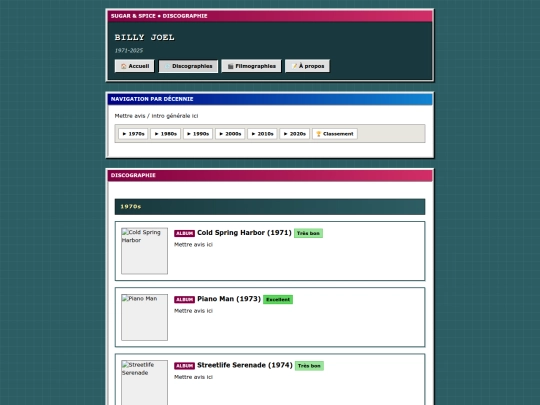Jump to the 1970s decade
This screenshot has width=540, height=405.
[x=133, y=134]
